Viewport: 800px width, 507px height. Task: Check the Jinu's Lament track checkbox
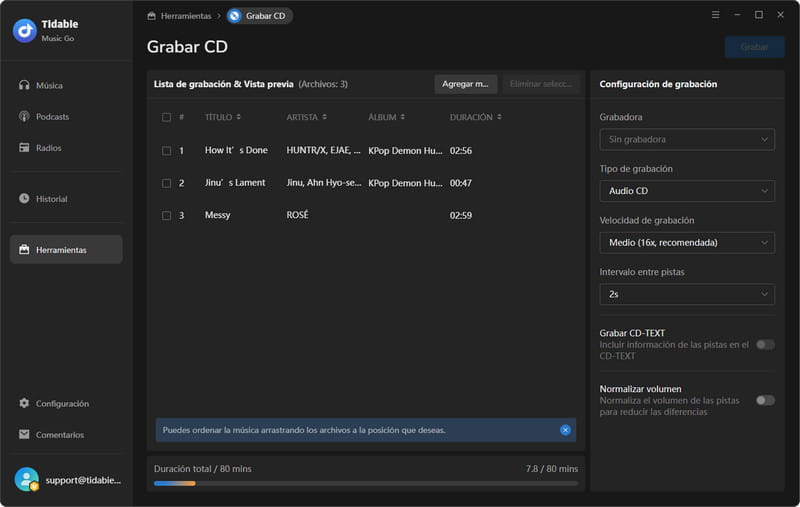[166, 183]
